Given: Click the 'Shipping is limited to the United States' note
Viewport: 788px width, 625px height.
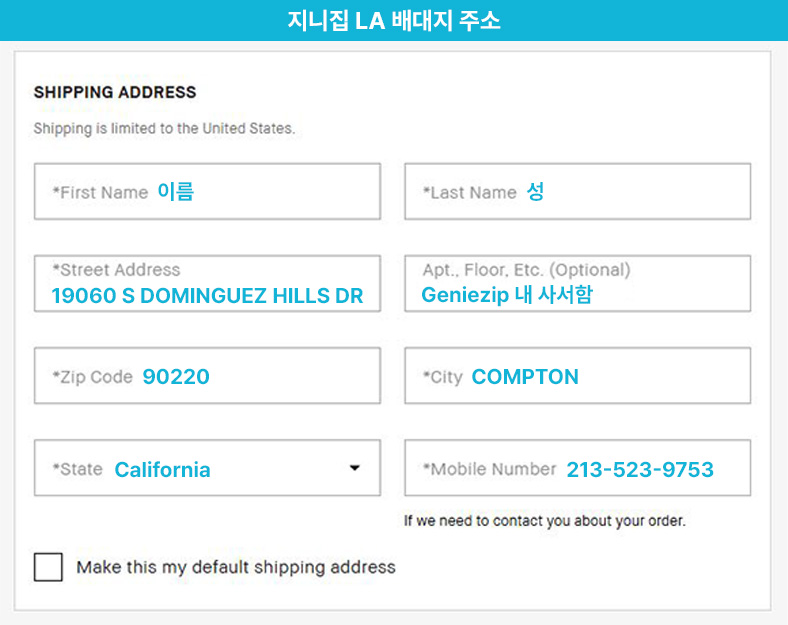Looking at the screenshot, I should point(164,129).
